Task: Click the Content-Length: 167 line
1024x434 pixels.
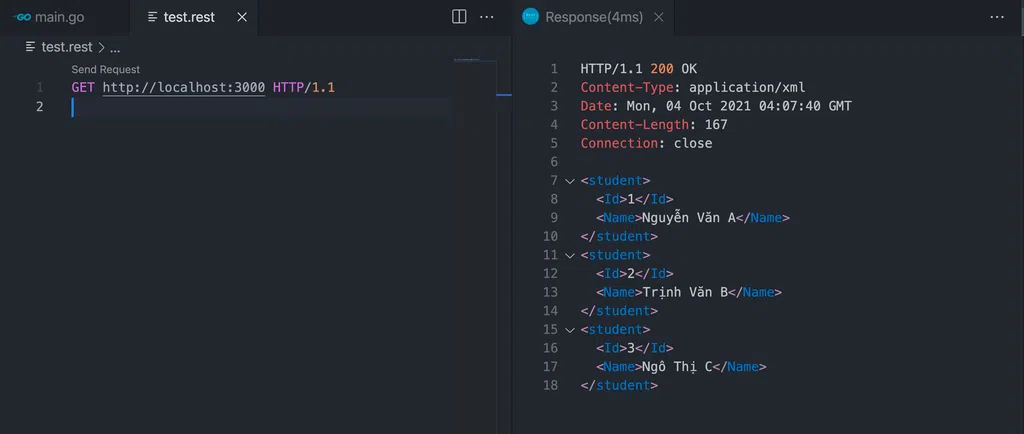Action: click(x=654, y=125)
